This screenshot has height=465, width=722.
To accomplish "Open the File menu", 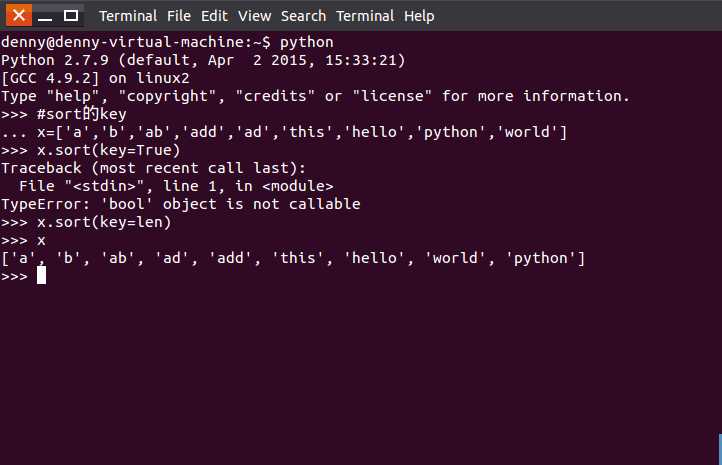I will coord(179,16).
